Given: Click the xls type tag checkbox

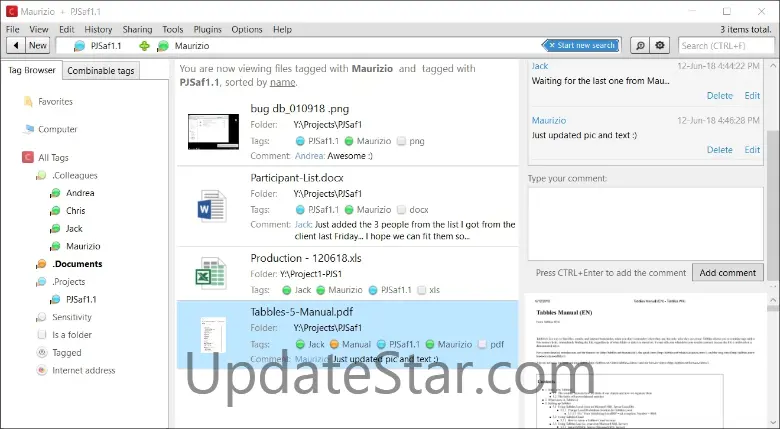Looking at the screenshot, I should pos(421,290).
